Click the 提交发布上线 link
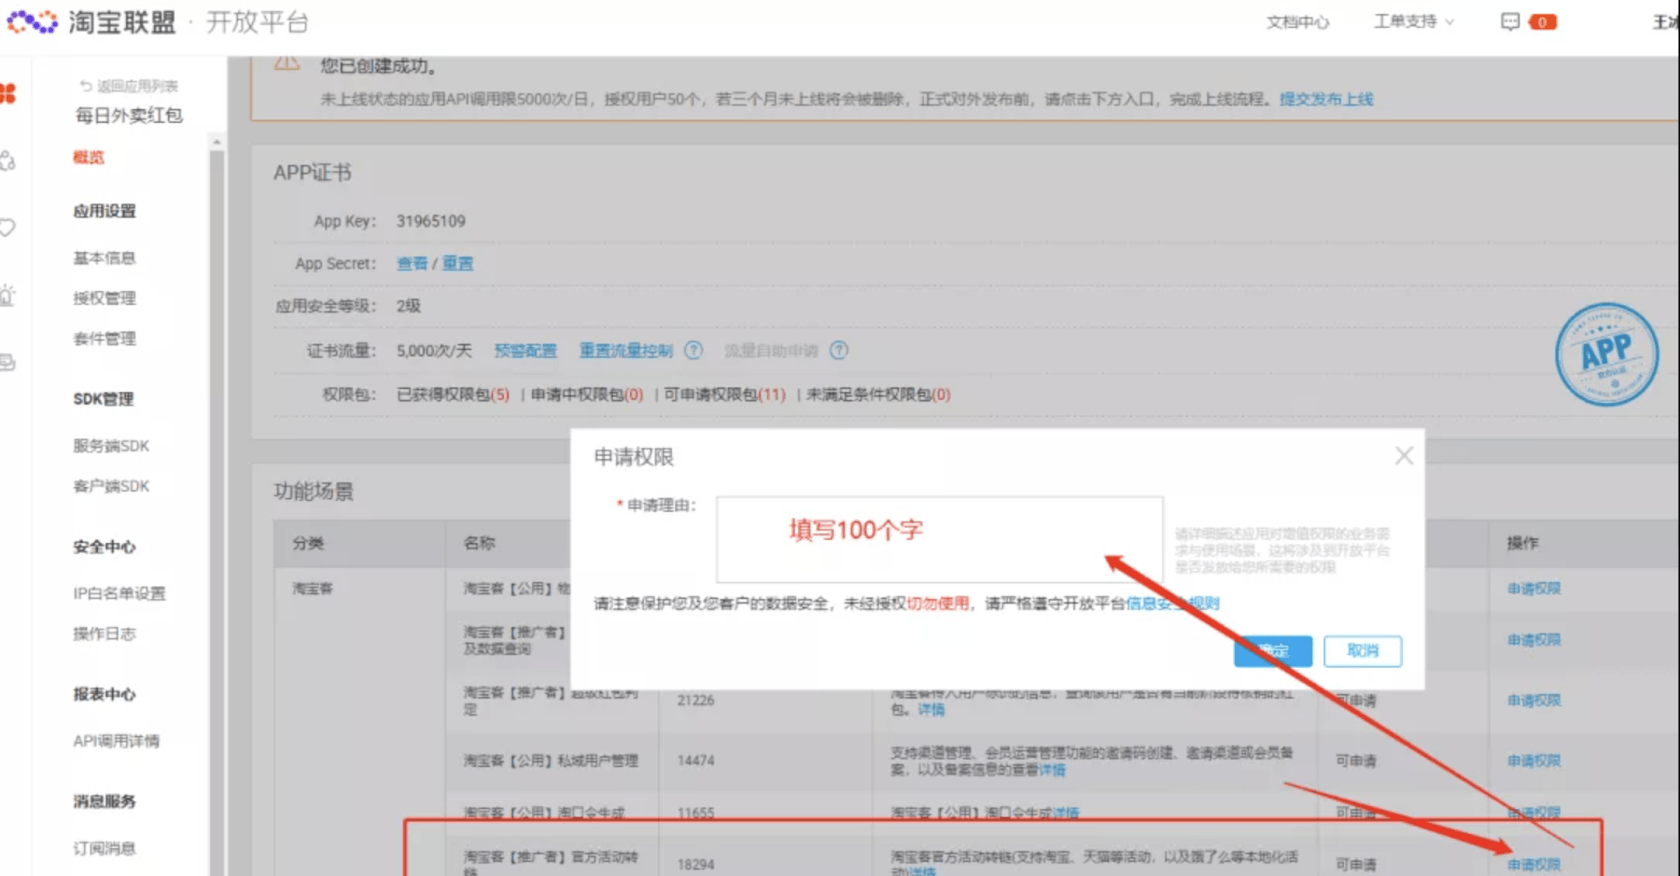The image size is (1680, 876). point(1326,99)
